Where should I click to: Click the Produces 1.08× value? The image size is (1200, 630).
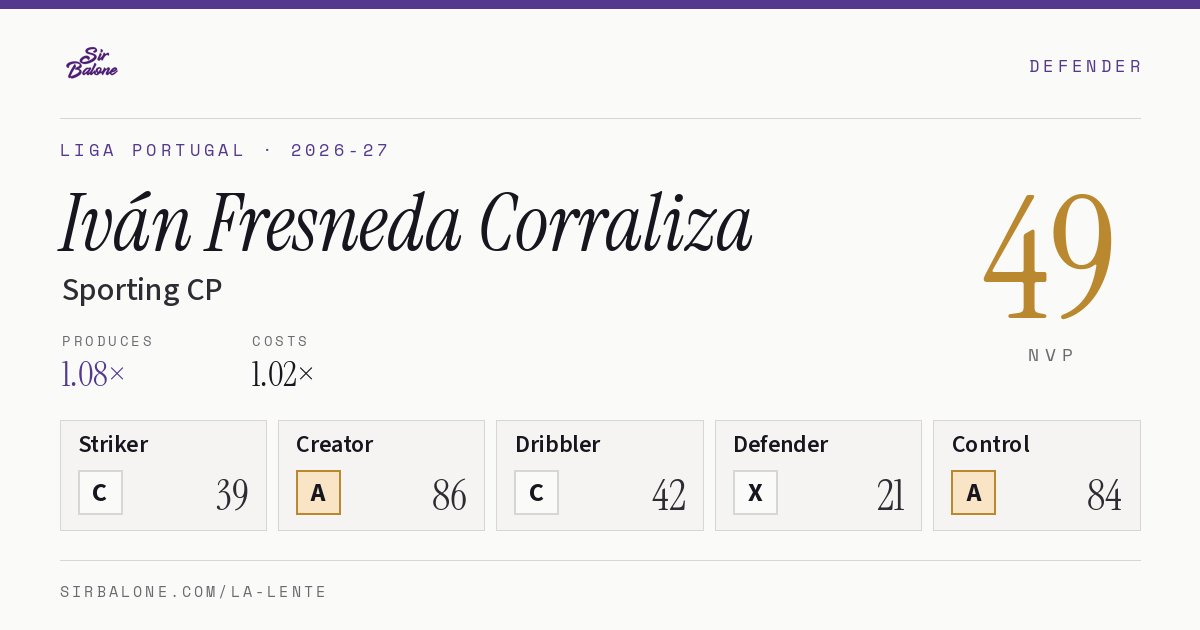point(93,374)
